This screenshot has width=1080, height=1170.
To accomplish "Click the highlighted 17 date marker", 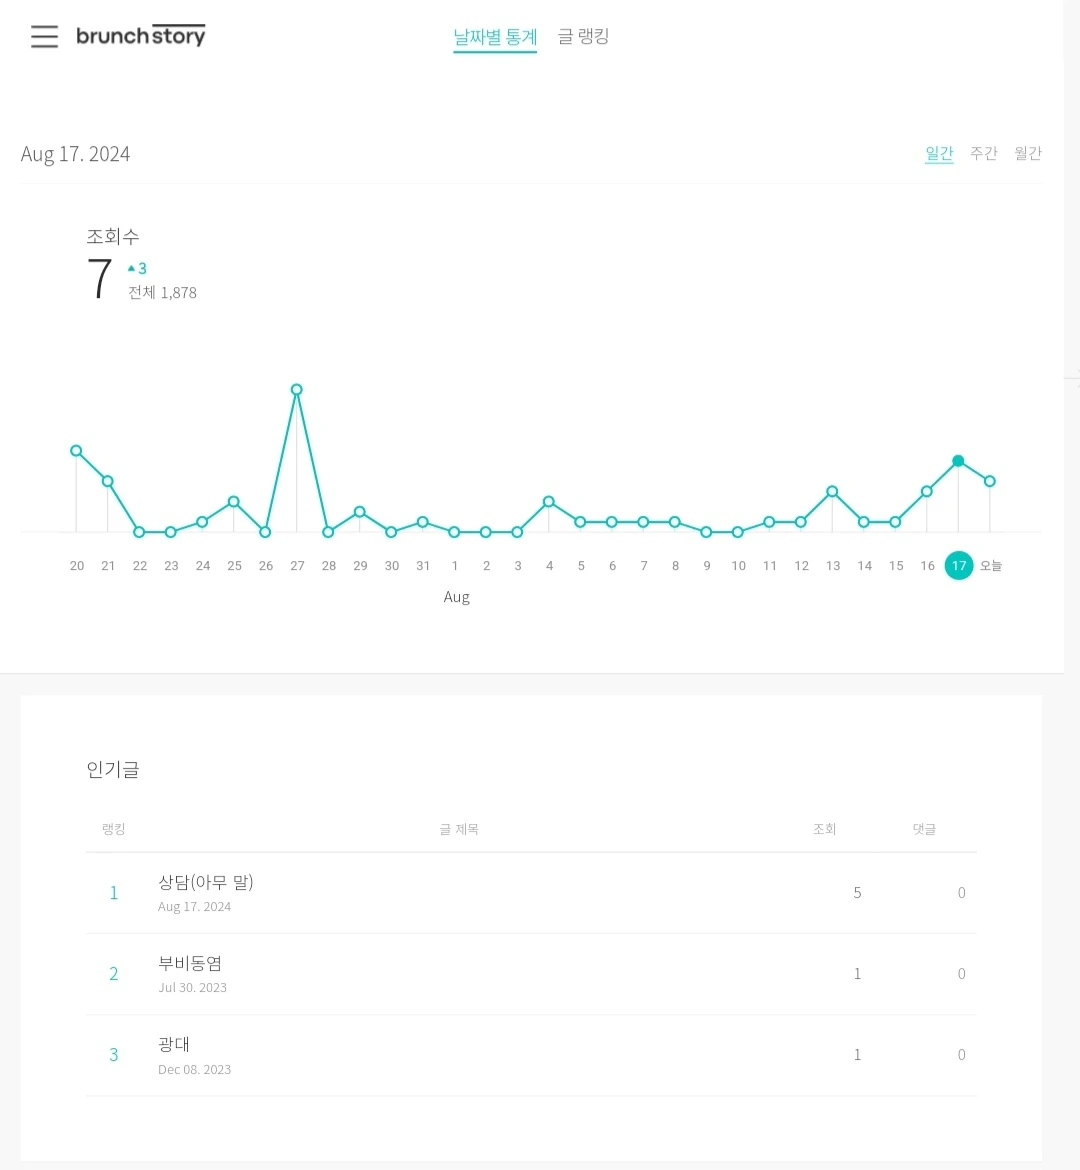I will tap(958, 566).
